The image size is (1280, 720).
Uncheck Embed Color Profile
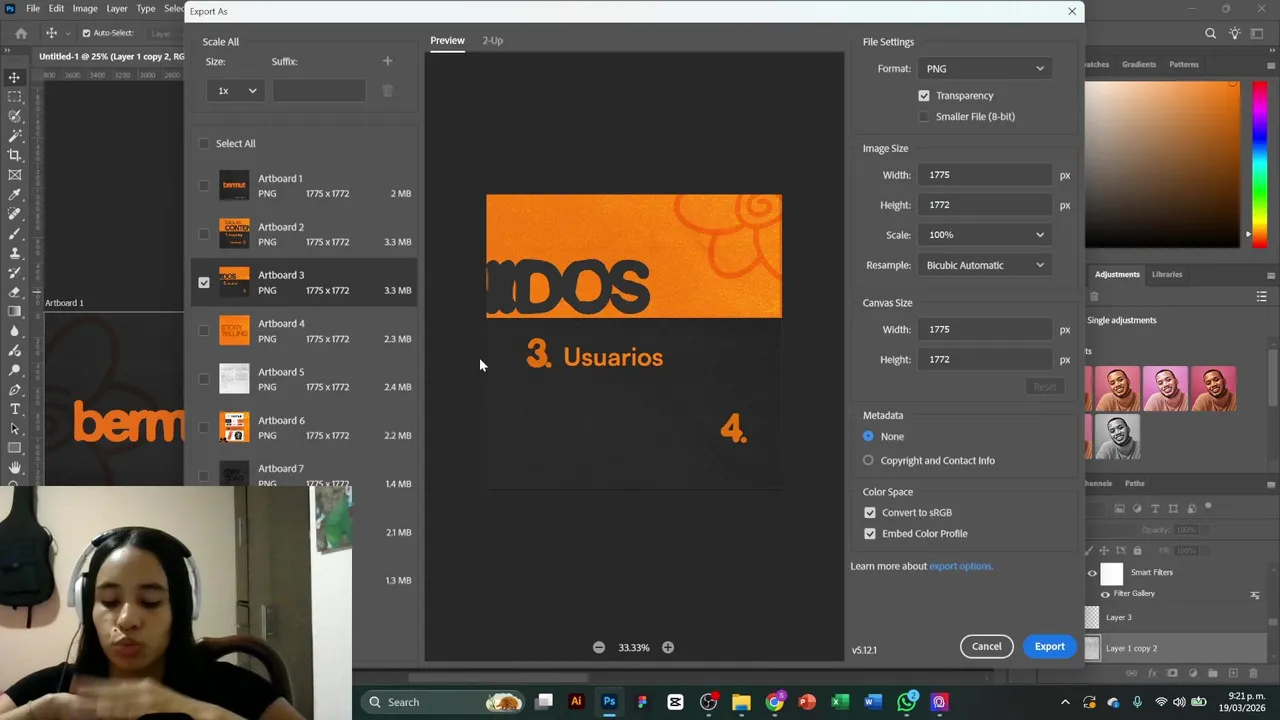pos(870,534)
